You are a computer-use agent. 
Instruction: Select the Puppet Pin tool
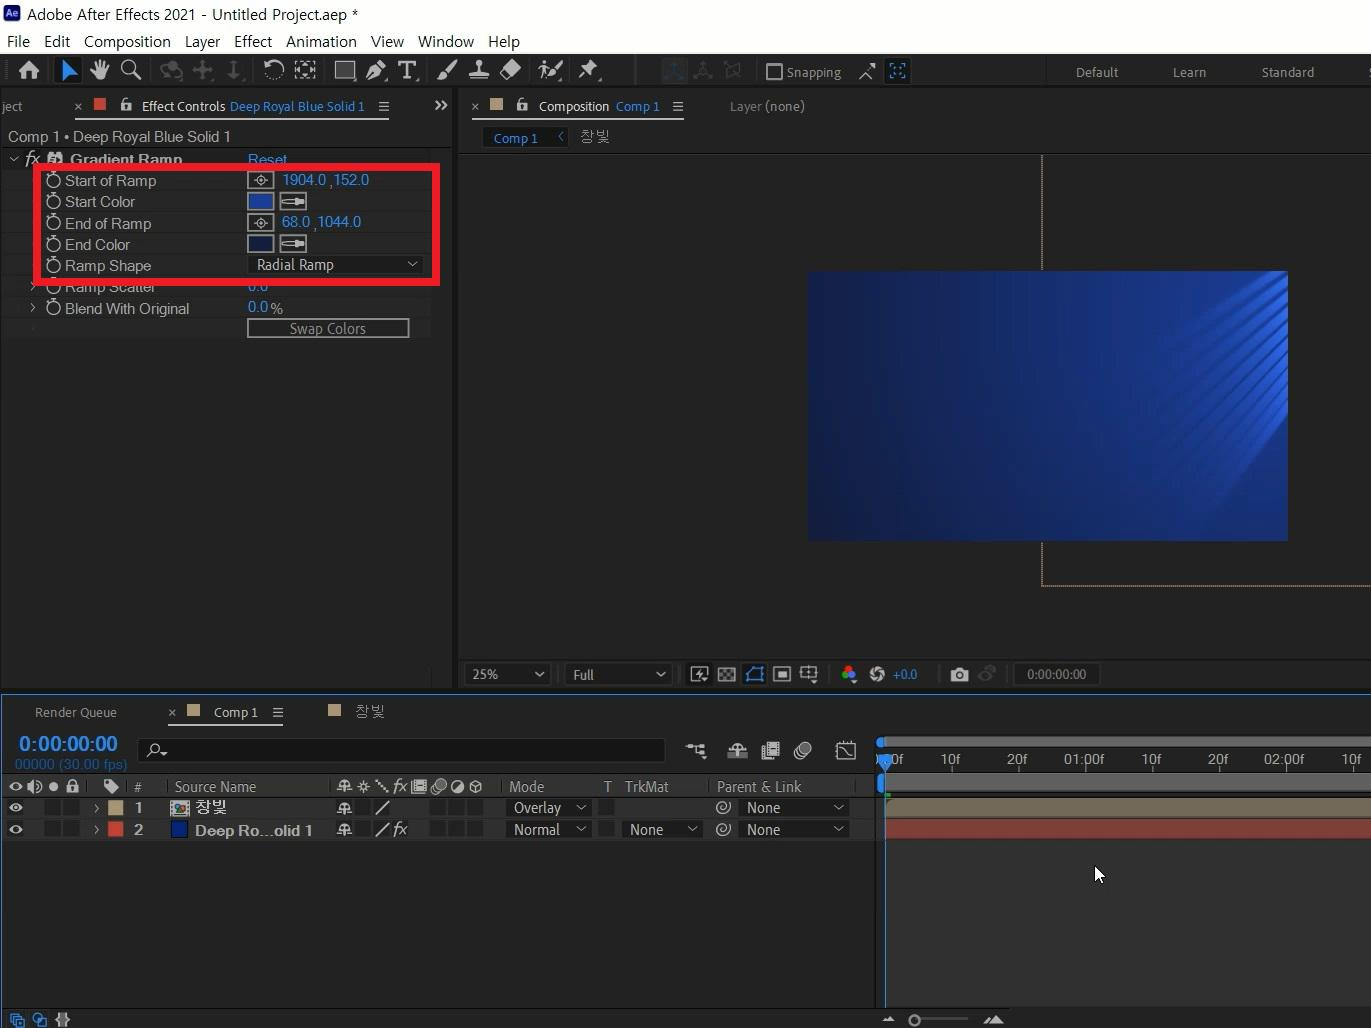(x=588, y=70)
